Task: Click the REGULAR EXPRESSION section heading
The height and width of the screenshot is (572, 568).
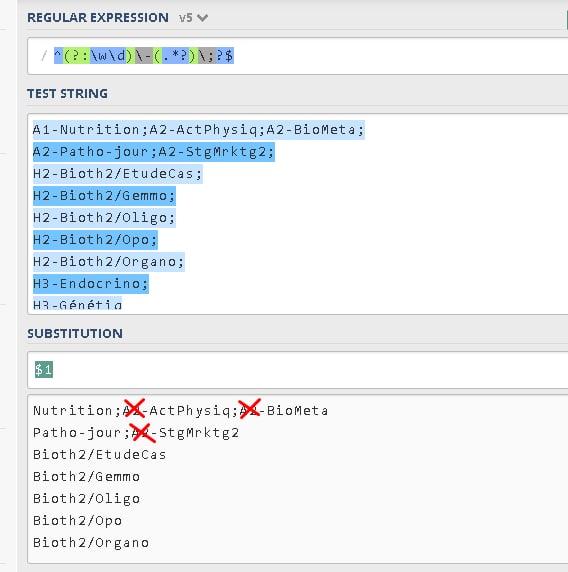Action: tap(98, 18)
